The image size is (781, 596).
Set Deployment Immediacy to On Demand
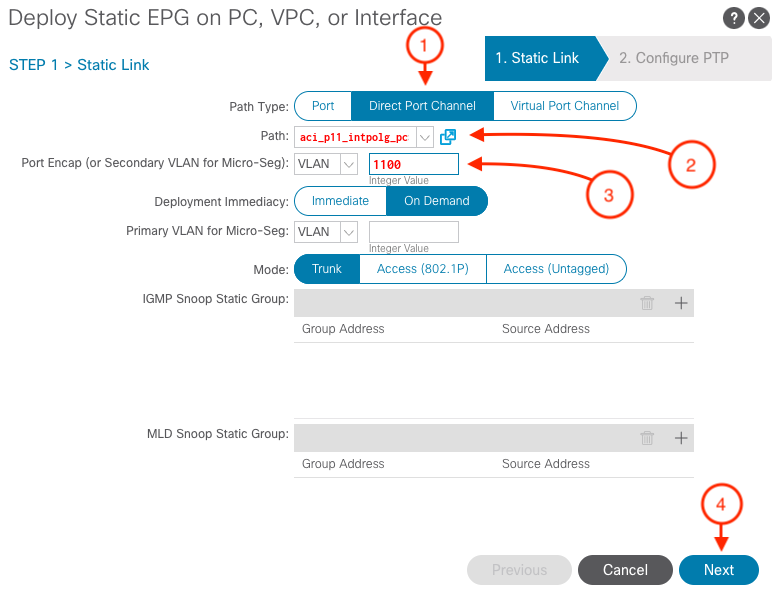tap(436, 201)
